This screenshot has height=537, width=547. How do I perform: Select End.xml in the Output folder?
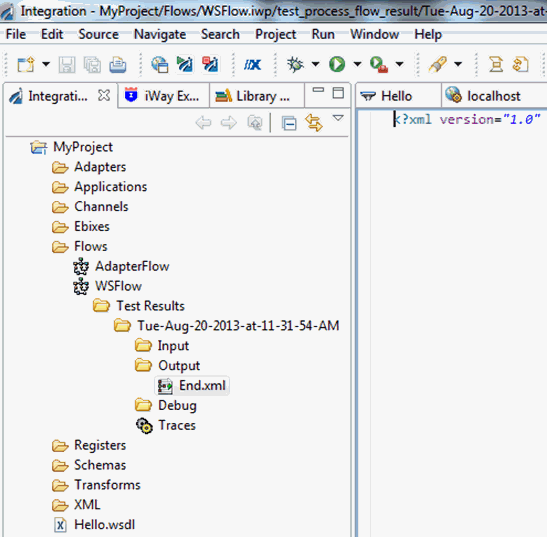pyautogui.click(x=192, y=386)
